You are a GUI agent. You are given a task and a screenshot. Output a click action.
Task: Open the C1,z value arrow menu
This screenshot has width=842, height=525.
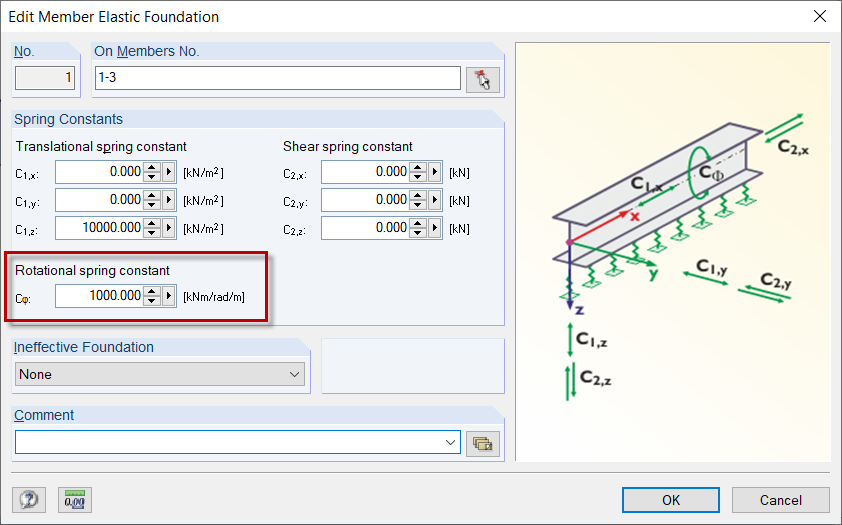[169, 228]
